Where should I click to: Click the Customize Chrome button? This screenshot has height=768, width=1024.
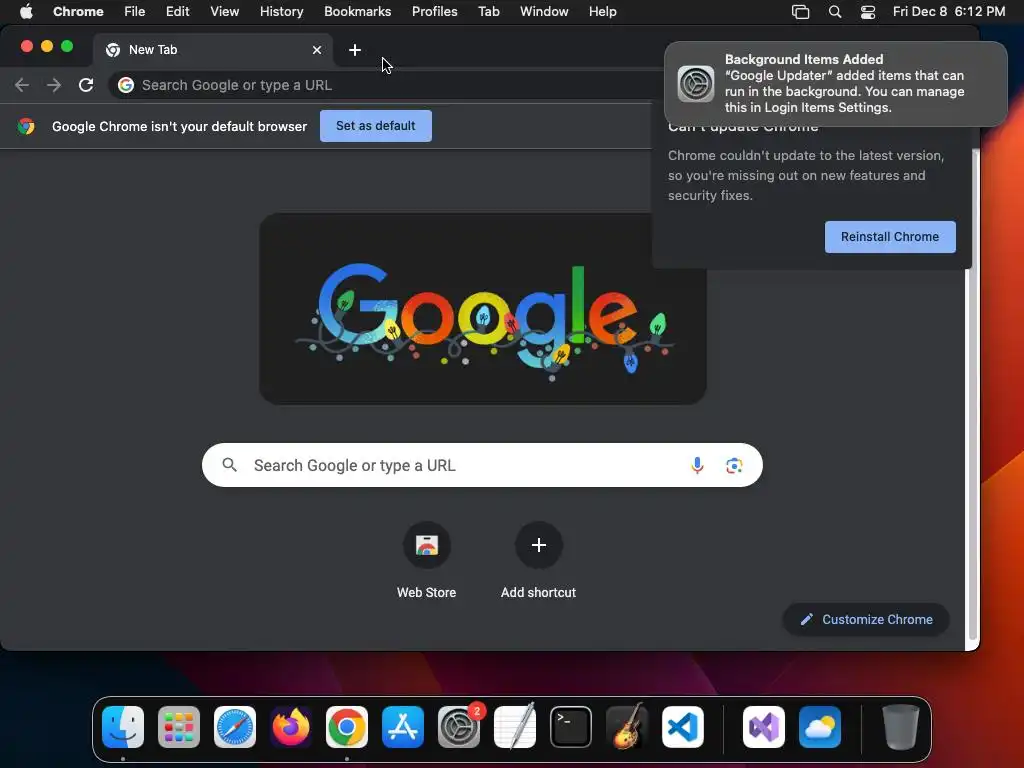(867, 620)
